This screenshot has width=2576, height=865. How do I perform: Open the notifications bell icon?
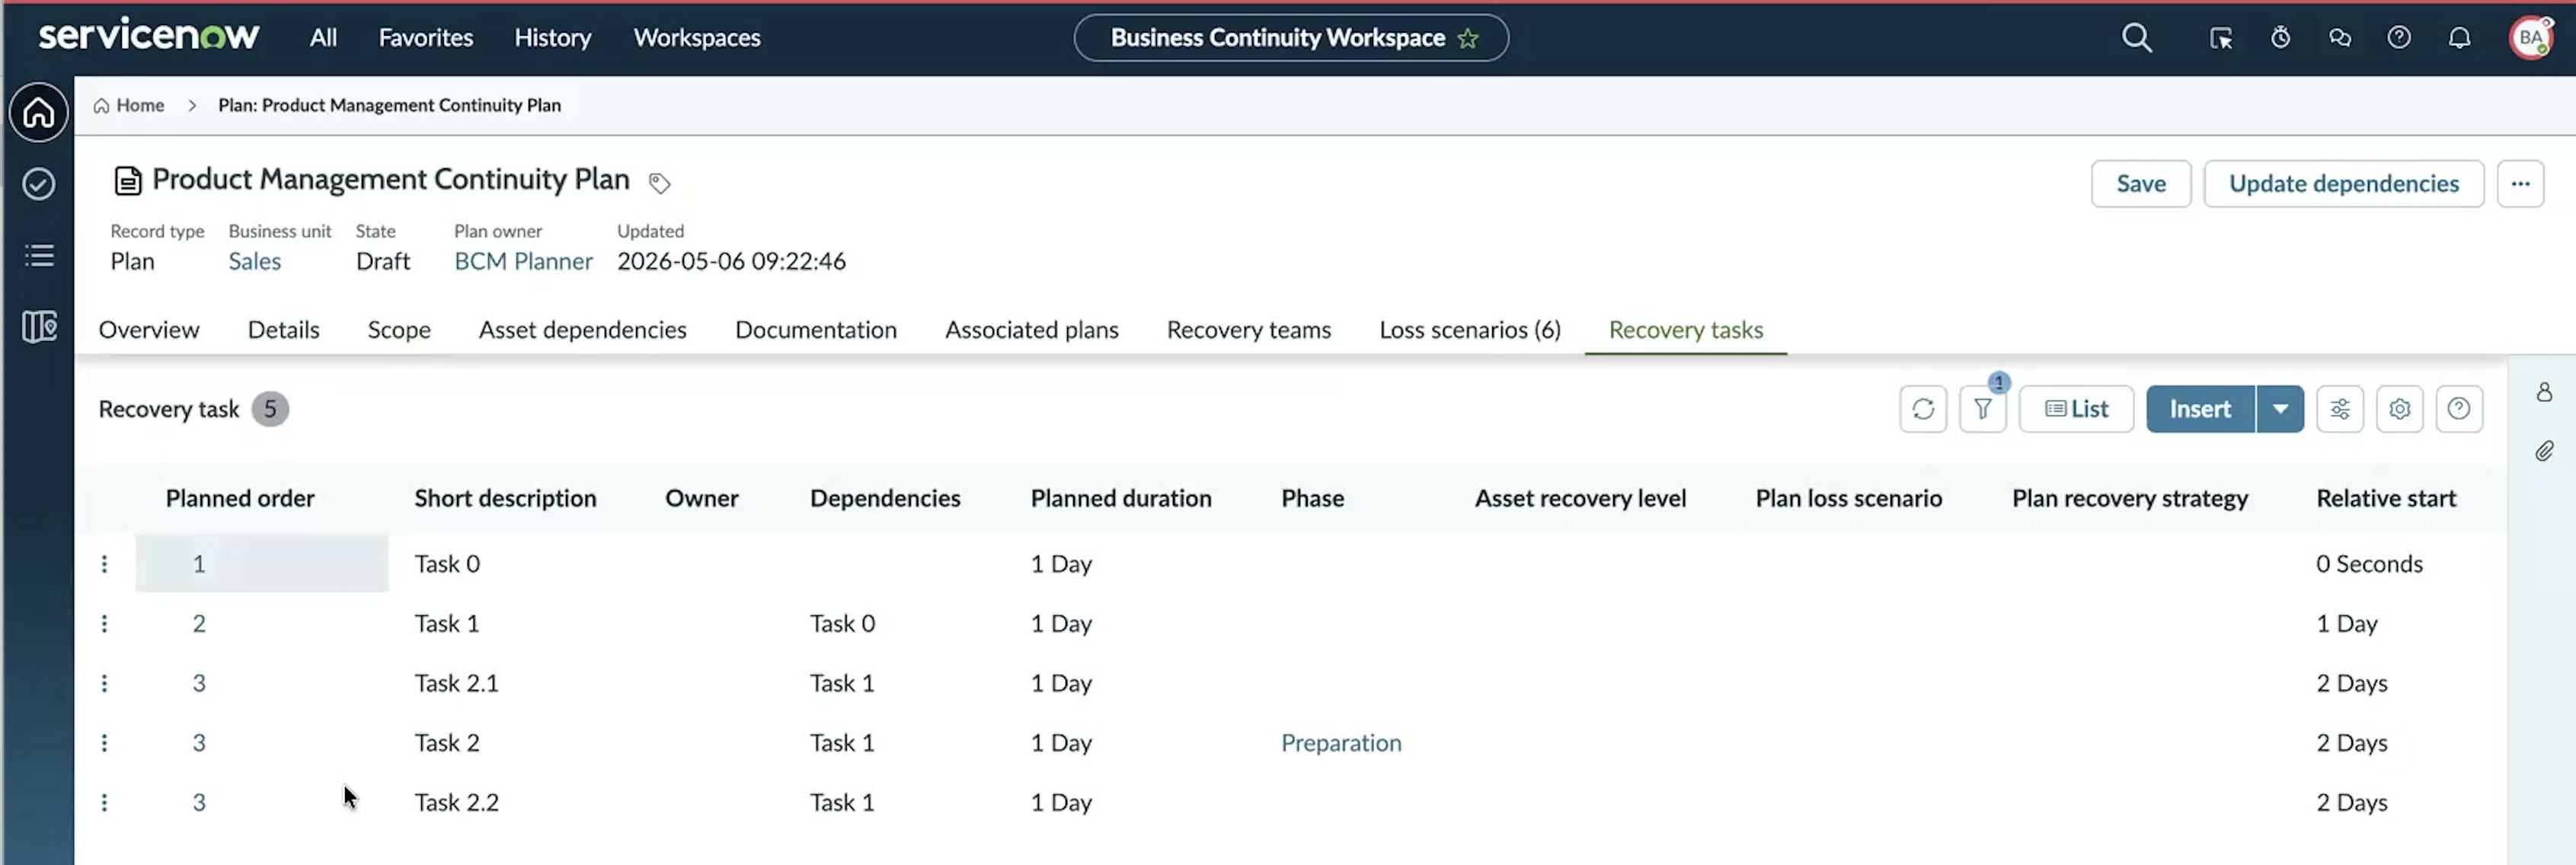point(2459,38)
